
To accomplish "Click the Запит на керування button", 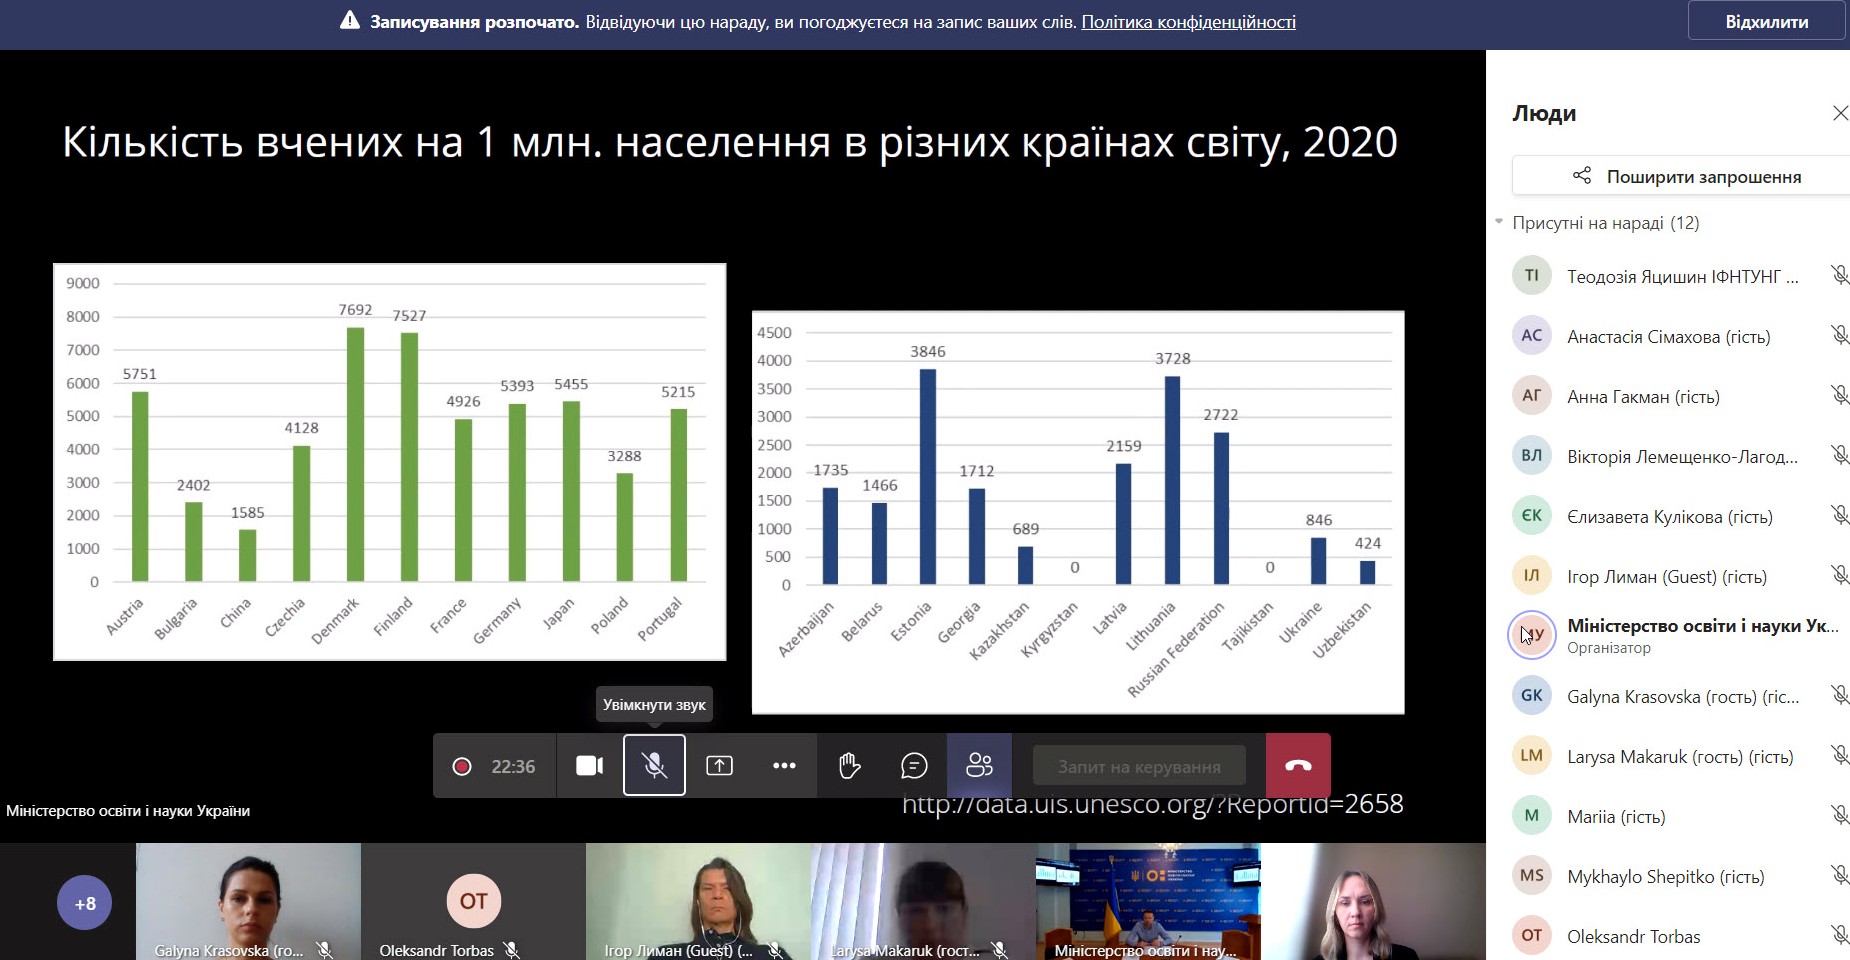I will tap(1139, 767).
